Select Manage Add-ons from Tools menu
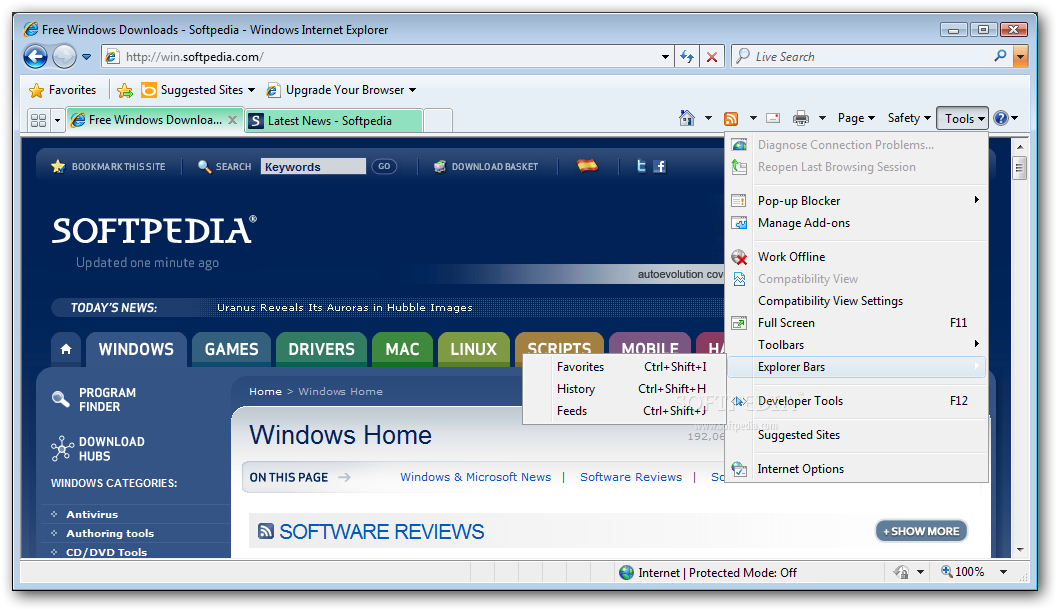The width and height of the screenshot is (1058, 611). point(856,223)
